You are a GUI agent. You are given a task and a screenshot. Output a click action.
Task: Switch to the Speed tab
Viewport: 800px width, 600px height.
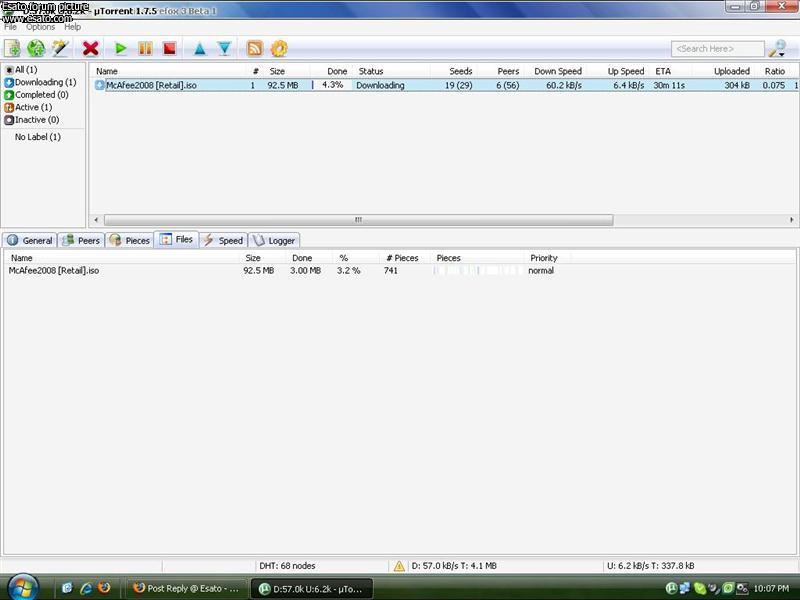click(x=223, y=240)
